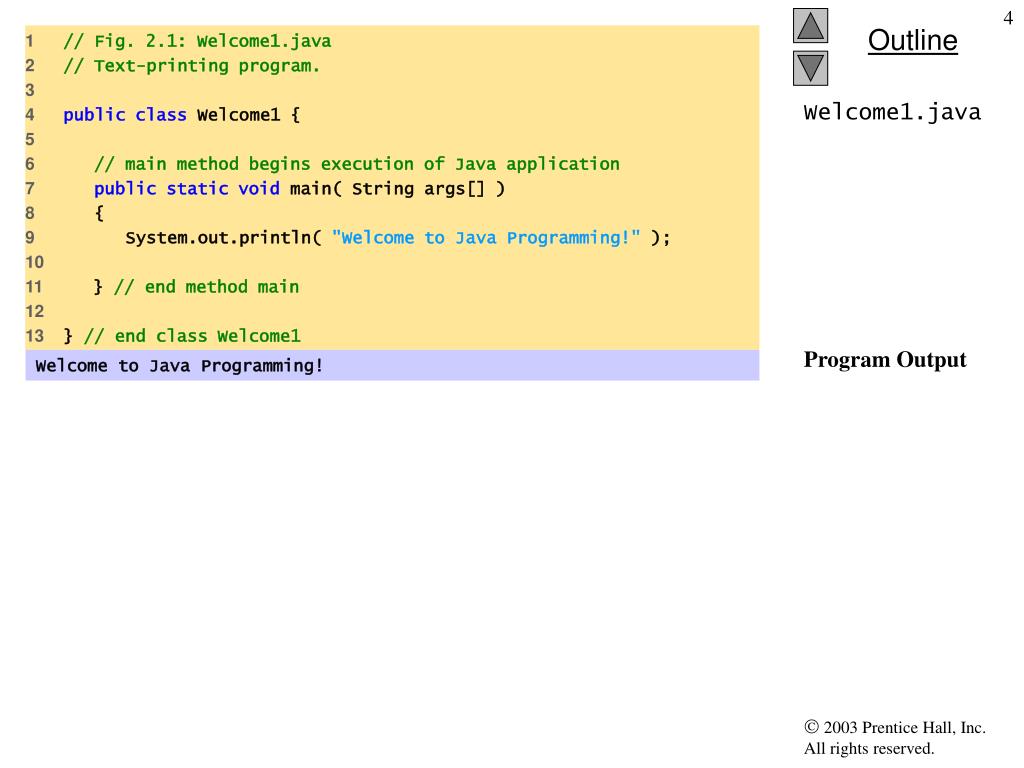Click the Fig. 2.1 comment on line 1
The height and width of the screenshot is (768, 1024).
[197, 41]
